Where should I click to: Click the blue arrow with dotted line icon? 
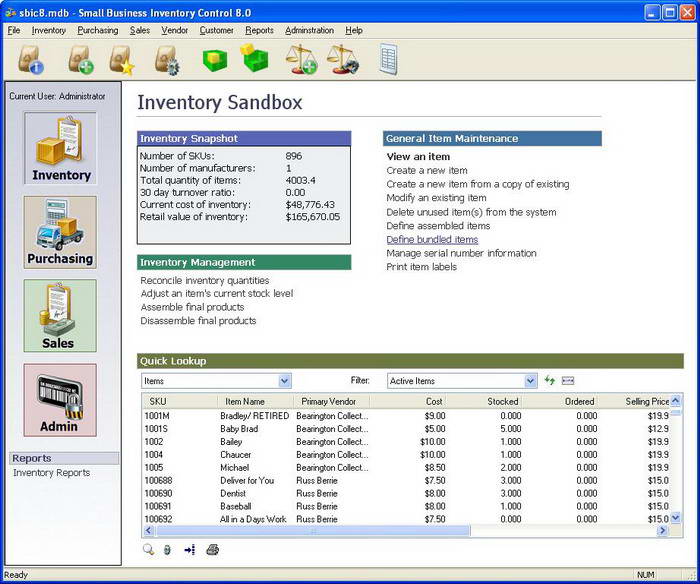coord(189,550)
